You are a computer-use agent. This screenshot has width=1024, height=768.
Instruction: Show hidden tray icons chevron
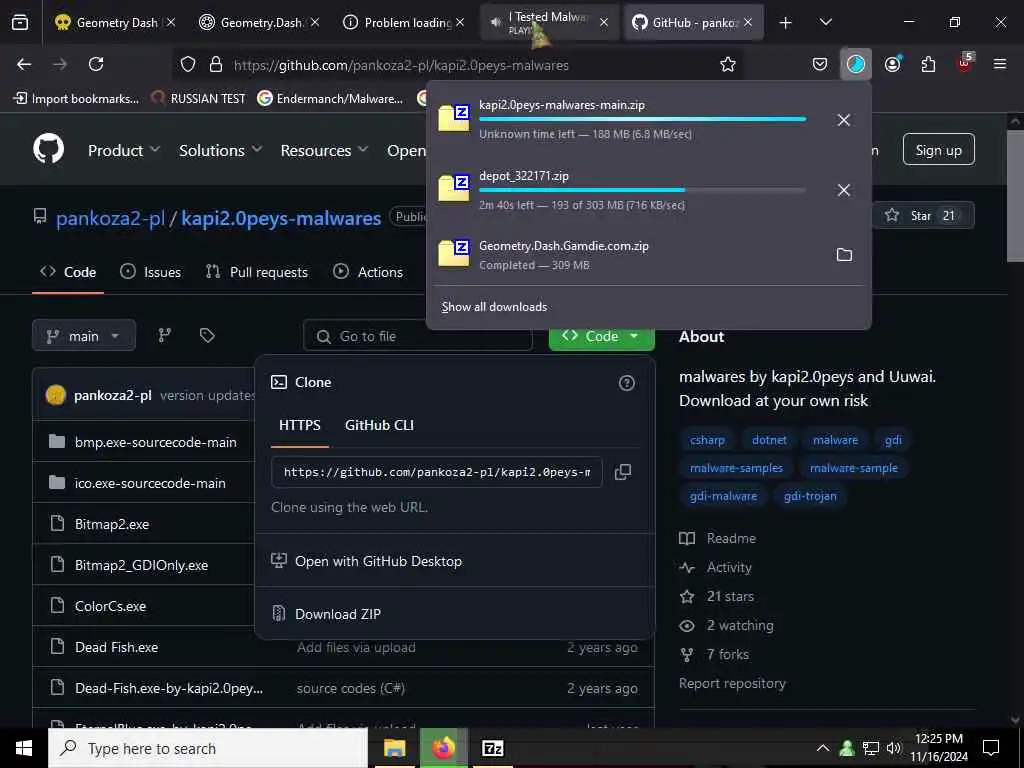[x=822, y=748]
